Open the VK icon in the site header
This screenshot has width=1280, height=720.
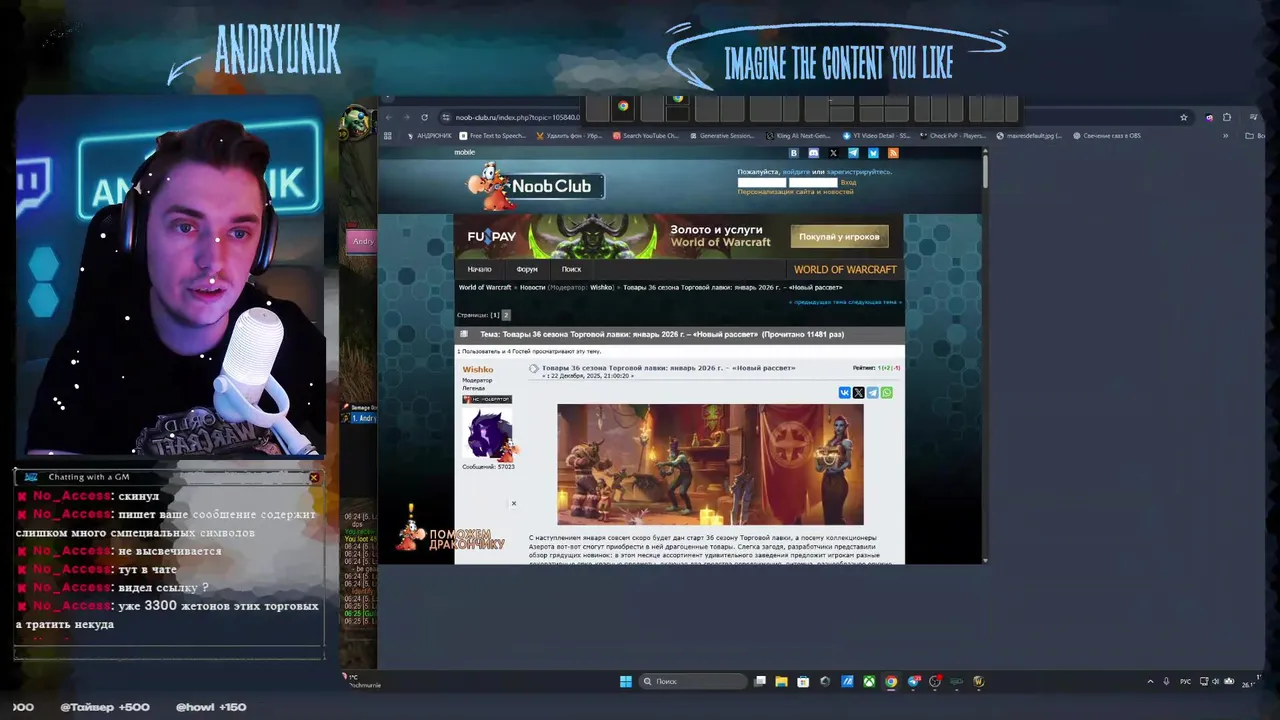pyautogui.click(x=794, y=153)
